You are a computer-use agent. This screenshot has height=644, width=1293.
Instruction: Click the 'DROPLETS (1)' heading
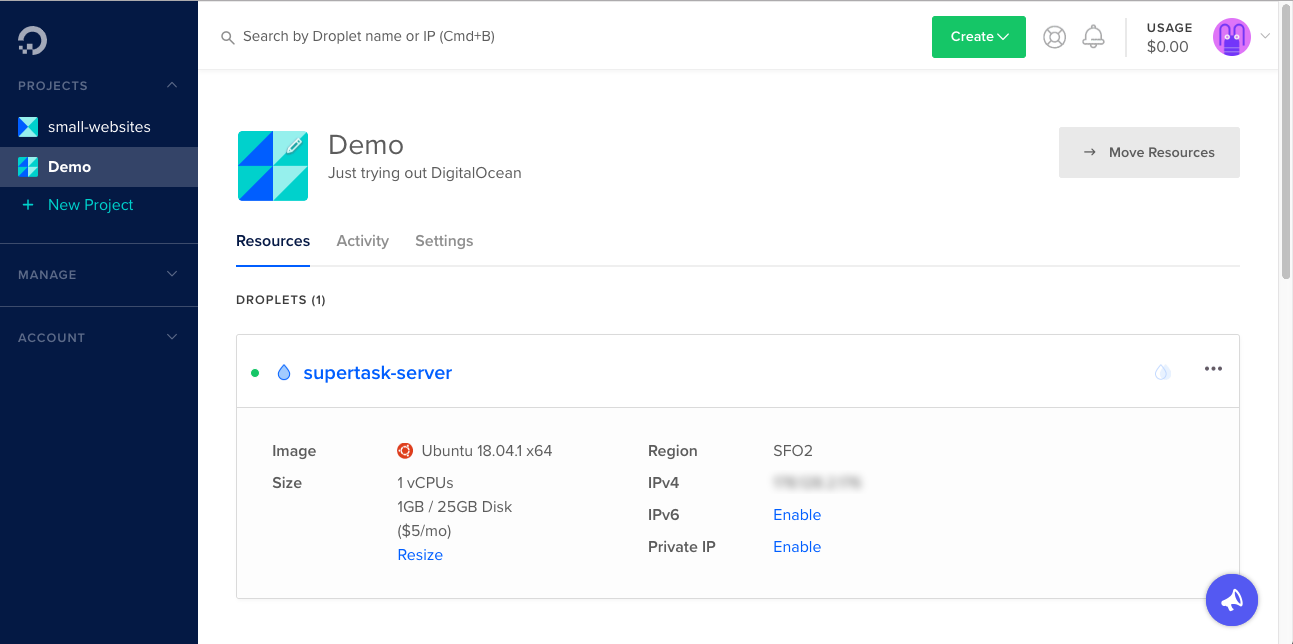point(281,300)
